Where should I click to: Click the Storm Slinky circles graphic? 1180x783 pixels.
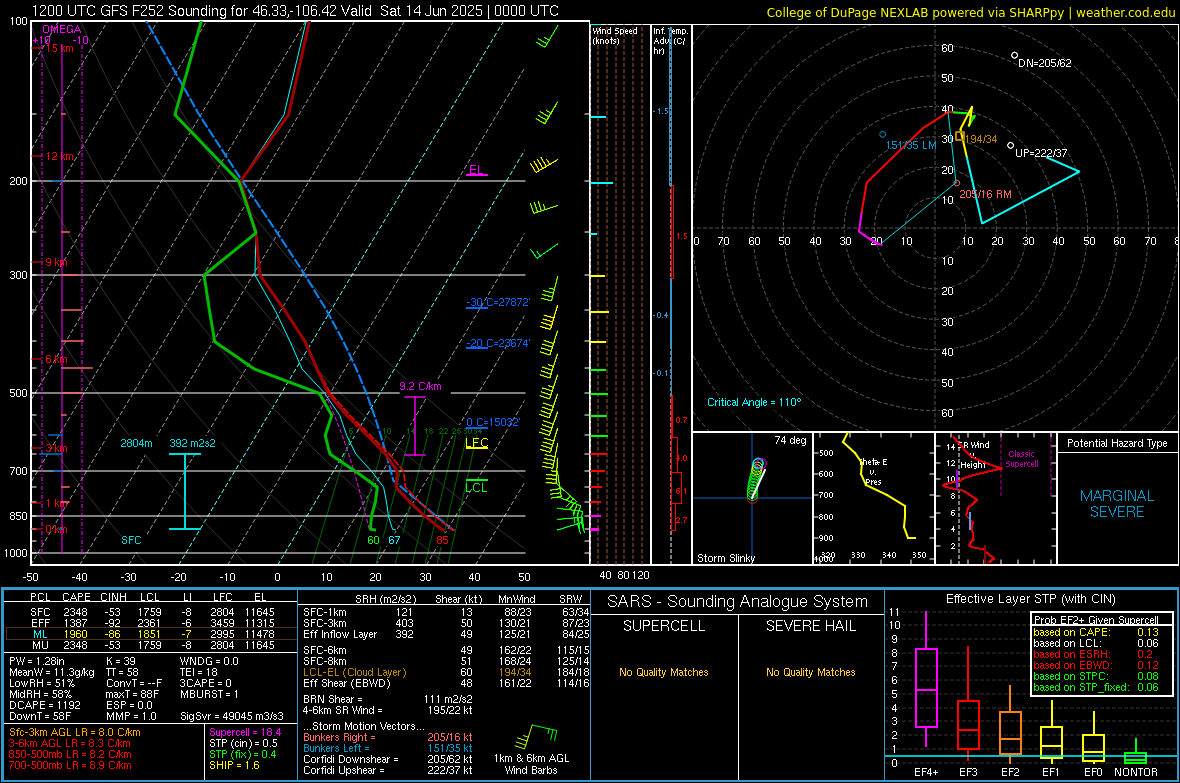tap(756, 479)
